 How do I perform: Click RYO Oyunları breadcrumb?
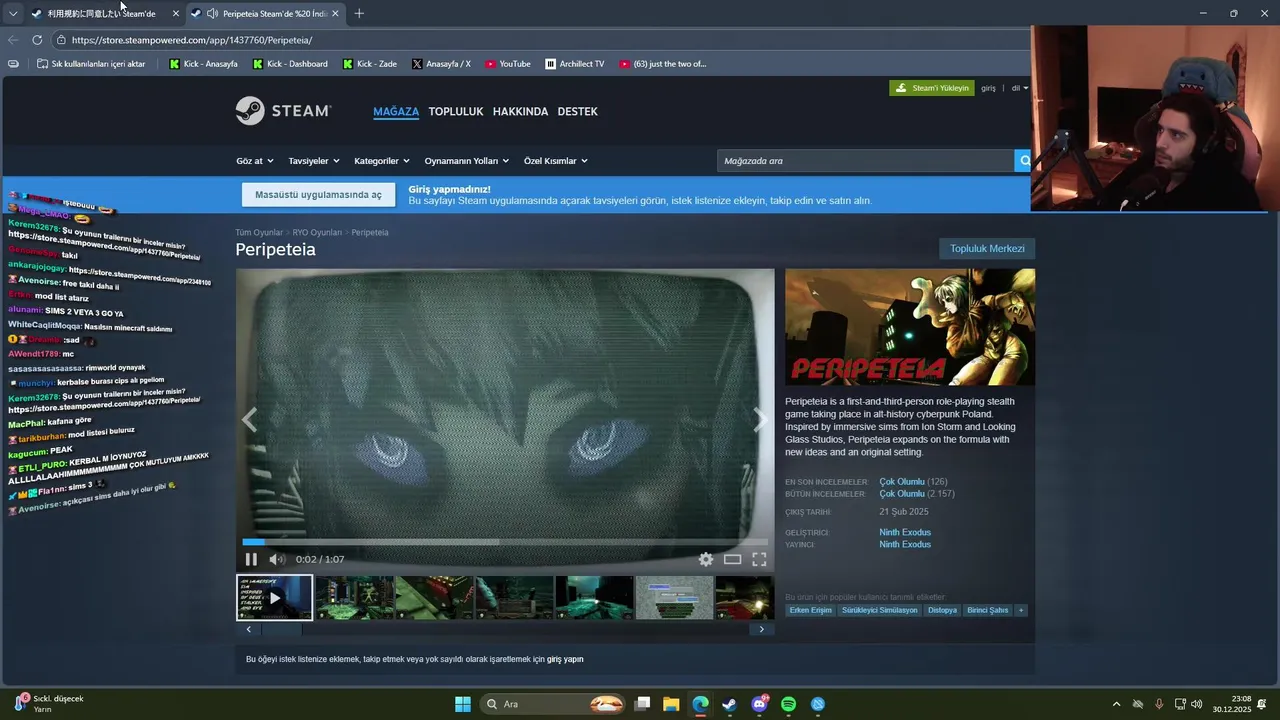(317, 232)
